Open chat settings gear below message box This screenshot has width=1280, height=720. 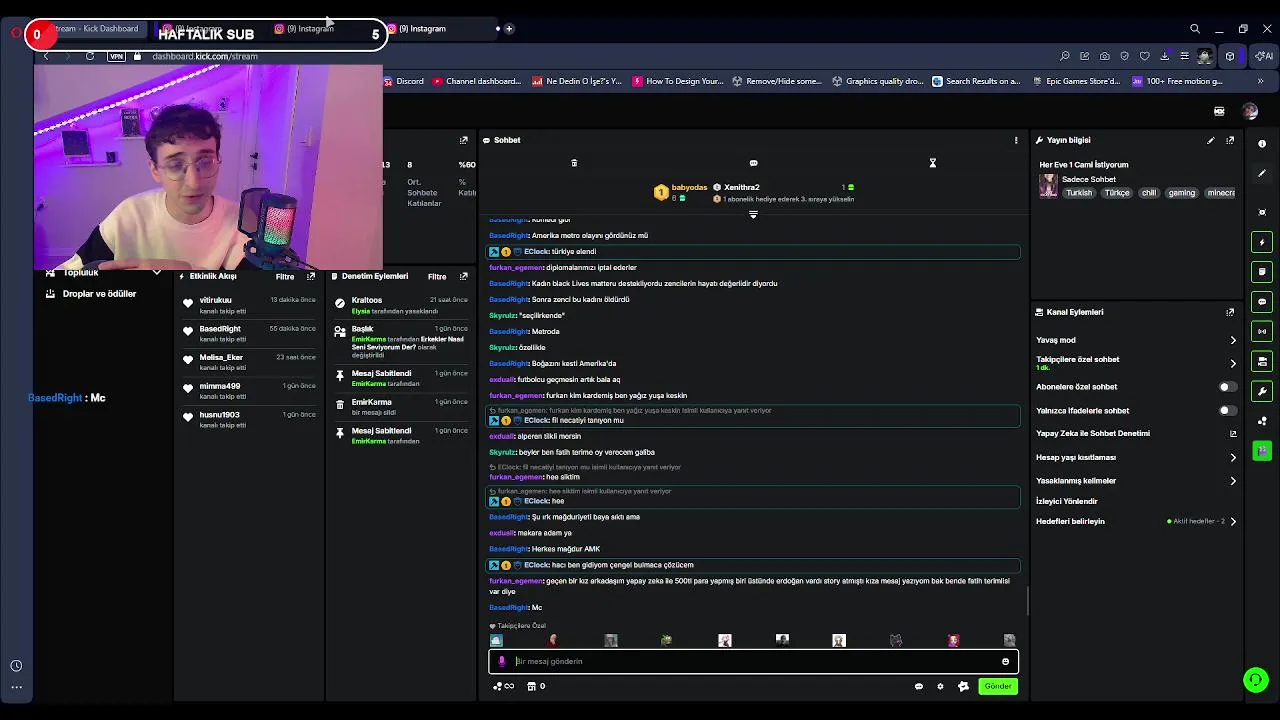940,686
